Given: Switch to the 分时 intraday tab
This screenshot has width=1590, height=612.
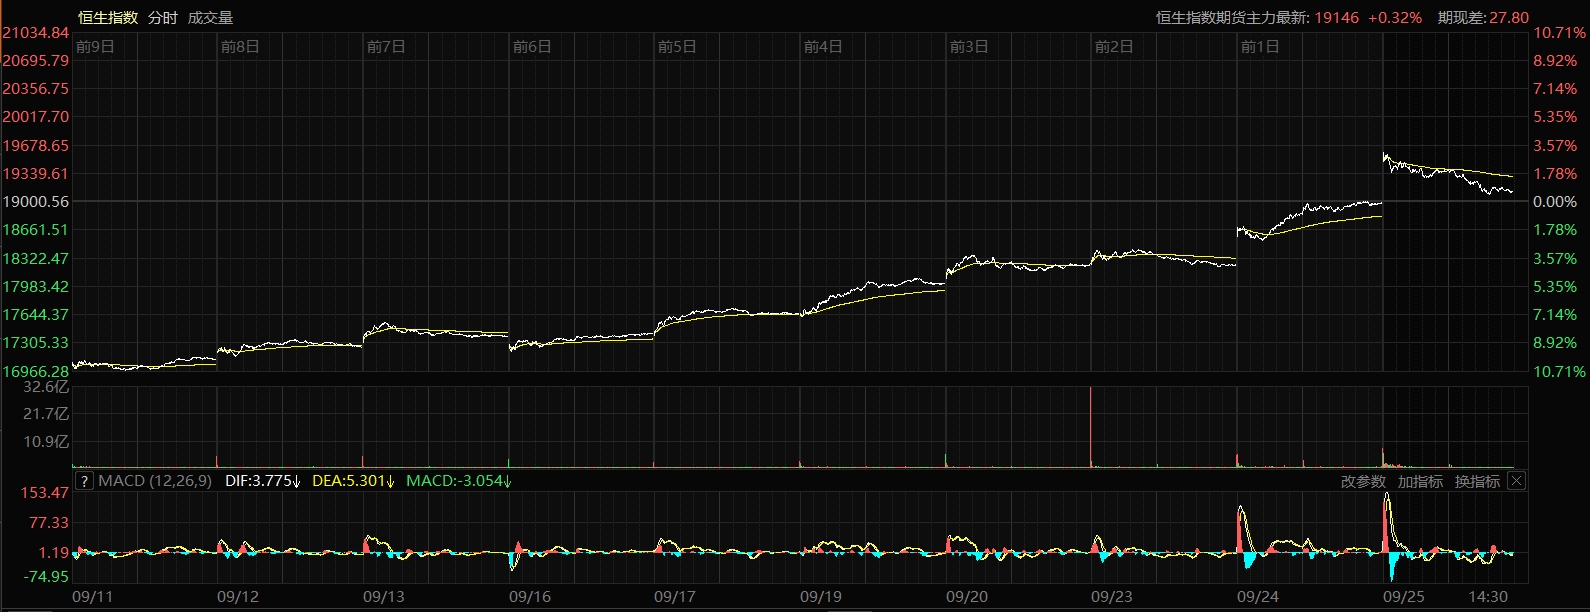Looking at the screenshot, I should [x=162, y=17].
